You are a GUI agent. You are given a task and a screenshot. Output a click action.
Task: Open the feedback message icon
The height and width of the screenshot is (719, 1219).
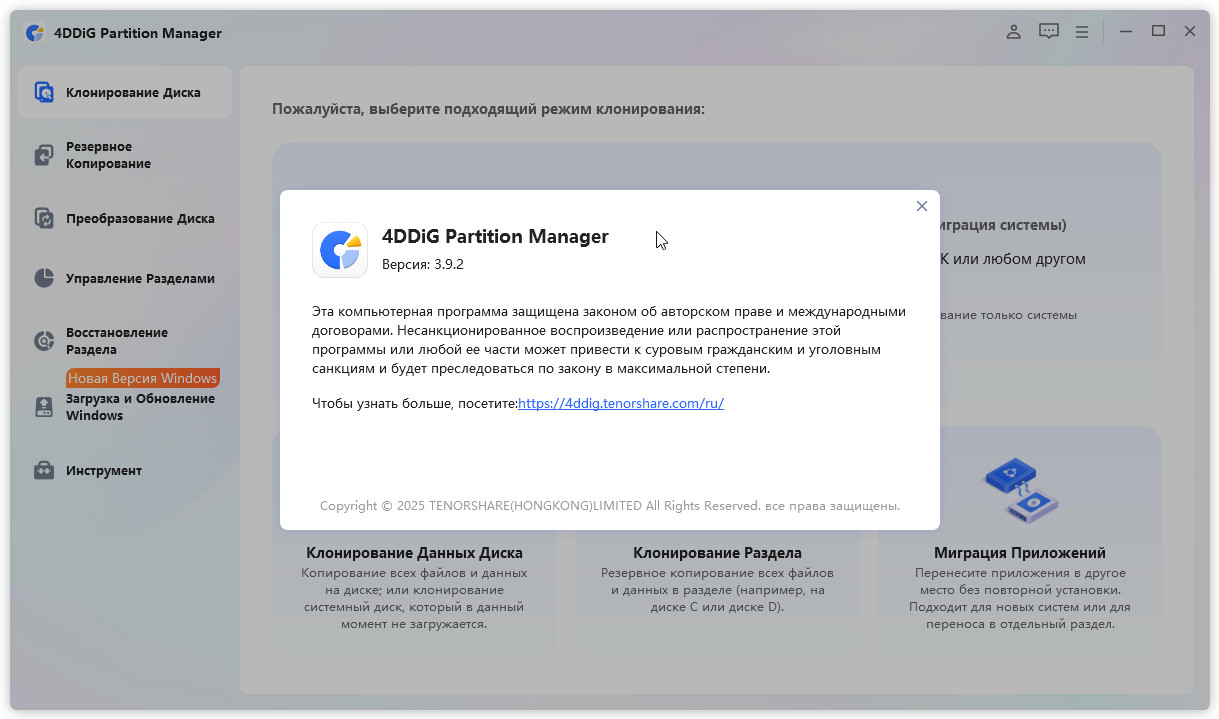[x=1048, y=32]
